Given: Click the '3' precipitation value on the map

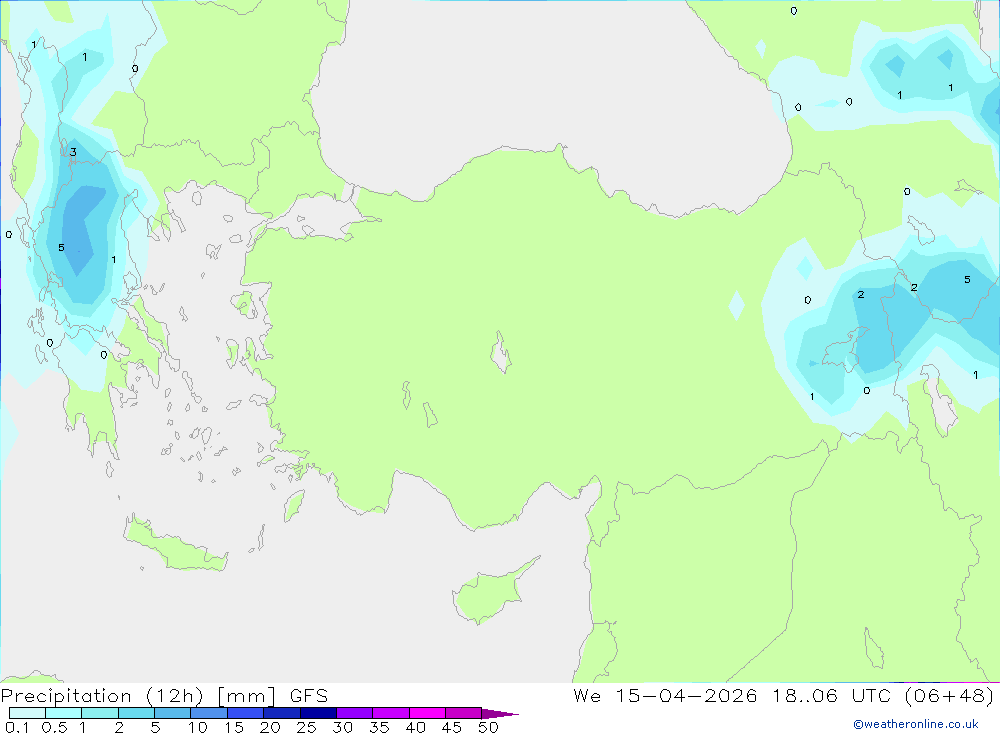Looking at the screenshot, I should coord(73,152).
